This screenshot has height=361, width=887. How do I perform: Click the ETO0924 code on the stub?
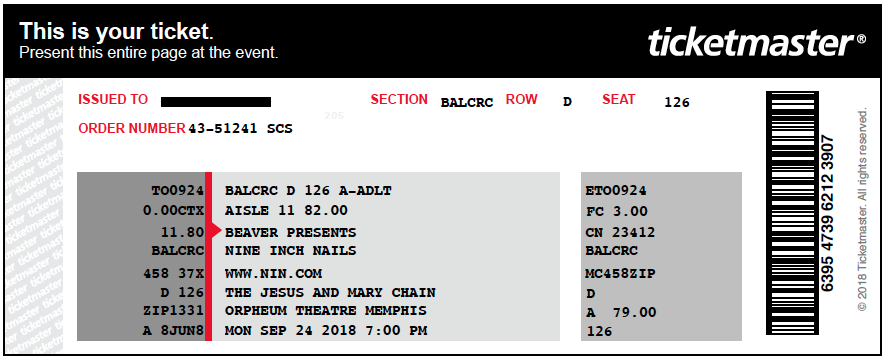pyautogui.click(x=615, y=191)
